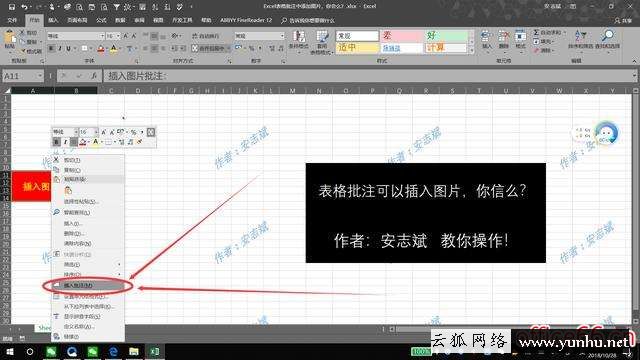Click the 格式刷 (Format Painter) button

31,51
